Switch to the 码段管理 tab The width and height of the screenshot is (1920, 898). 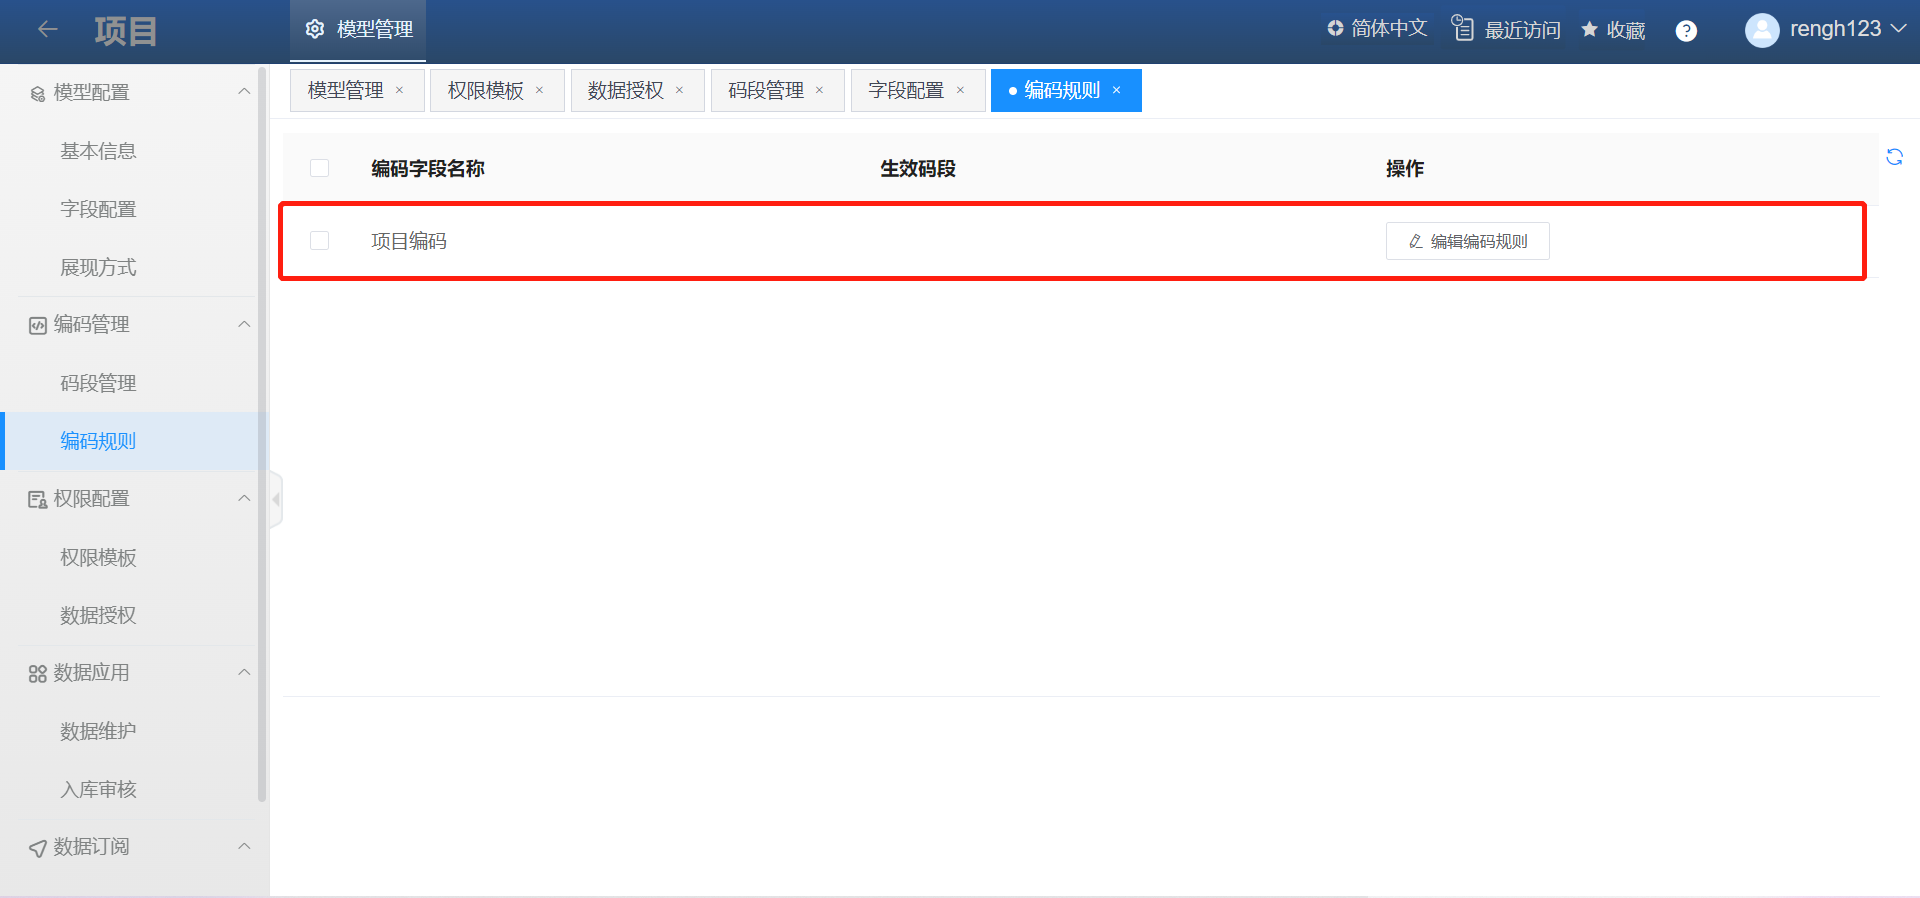(x=766, y=91)
